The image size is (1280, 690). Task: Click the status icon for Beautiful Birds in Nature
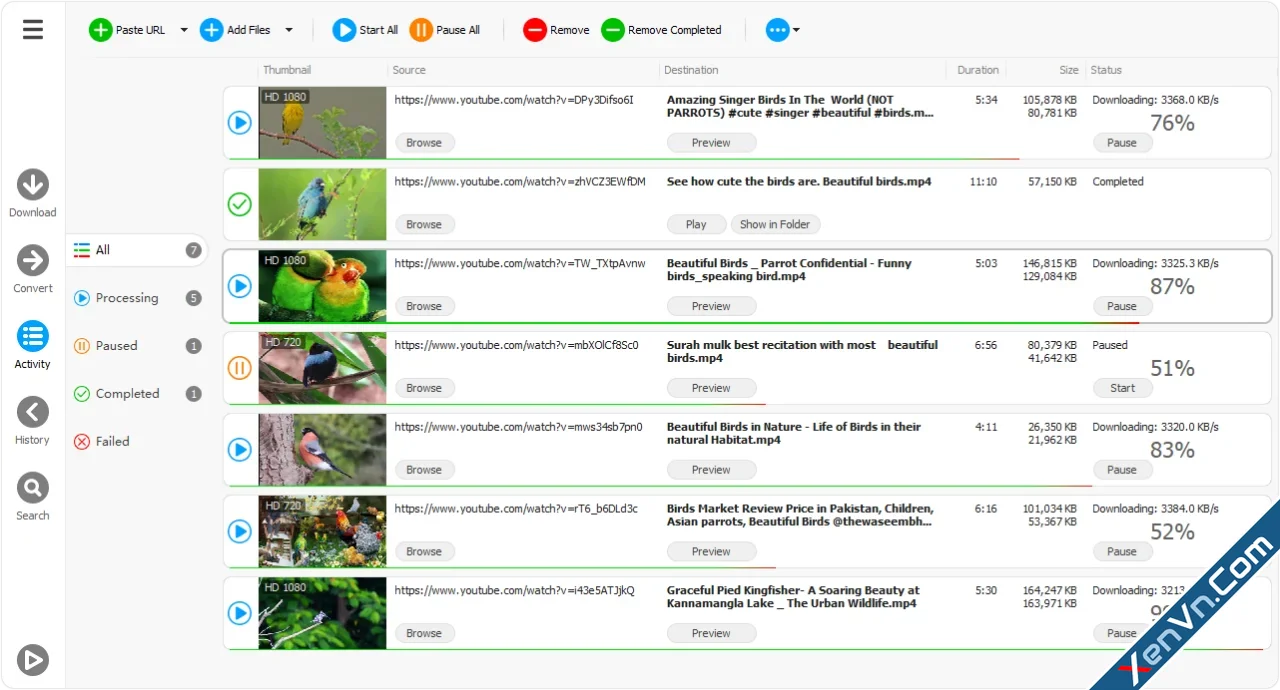pos(240,450)
